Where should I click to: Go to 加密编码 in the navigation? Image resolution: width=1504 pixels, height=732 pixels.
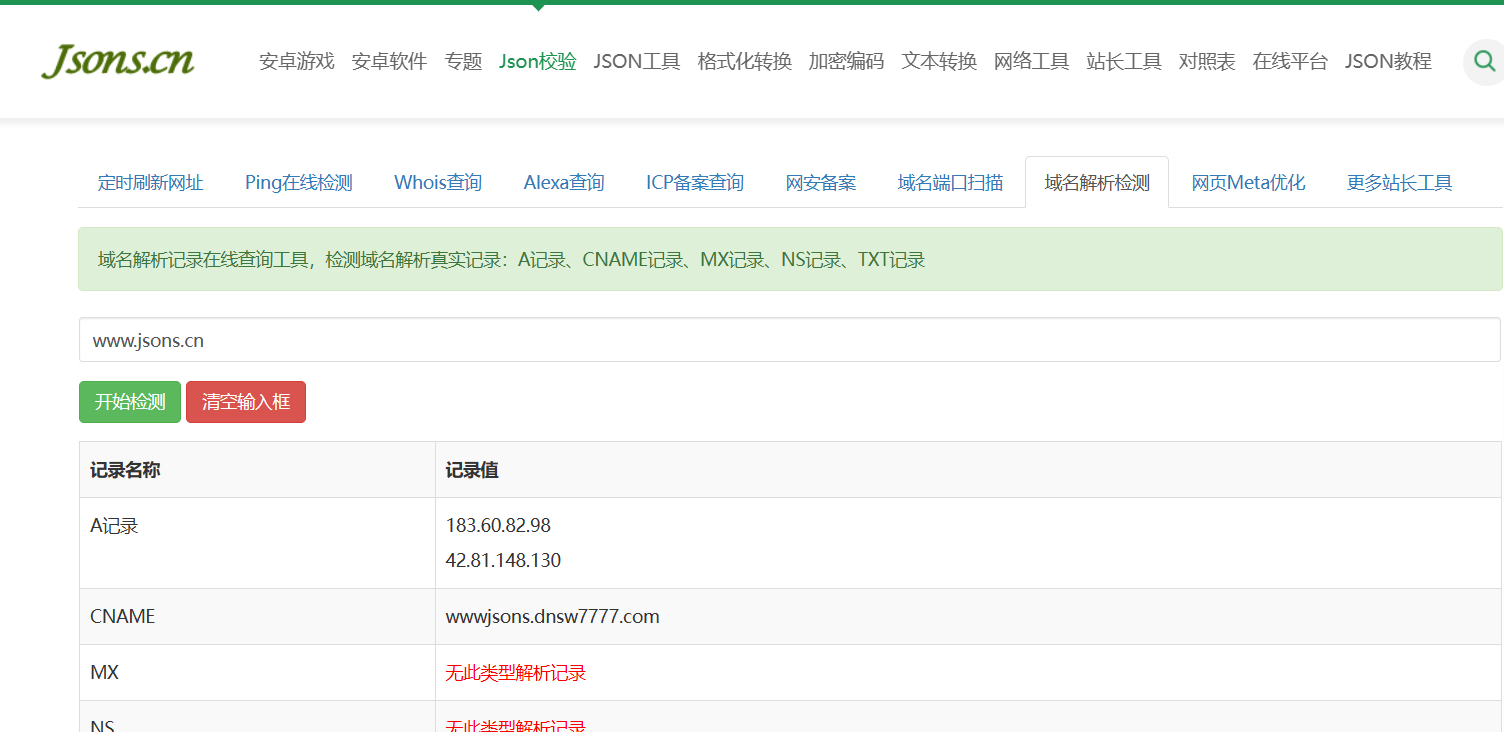[x=846, y=62]
